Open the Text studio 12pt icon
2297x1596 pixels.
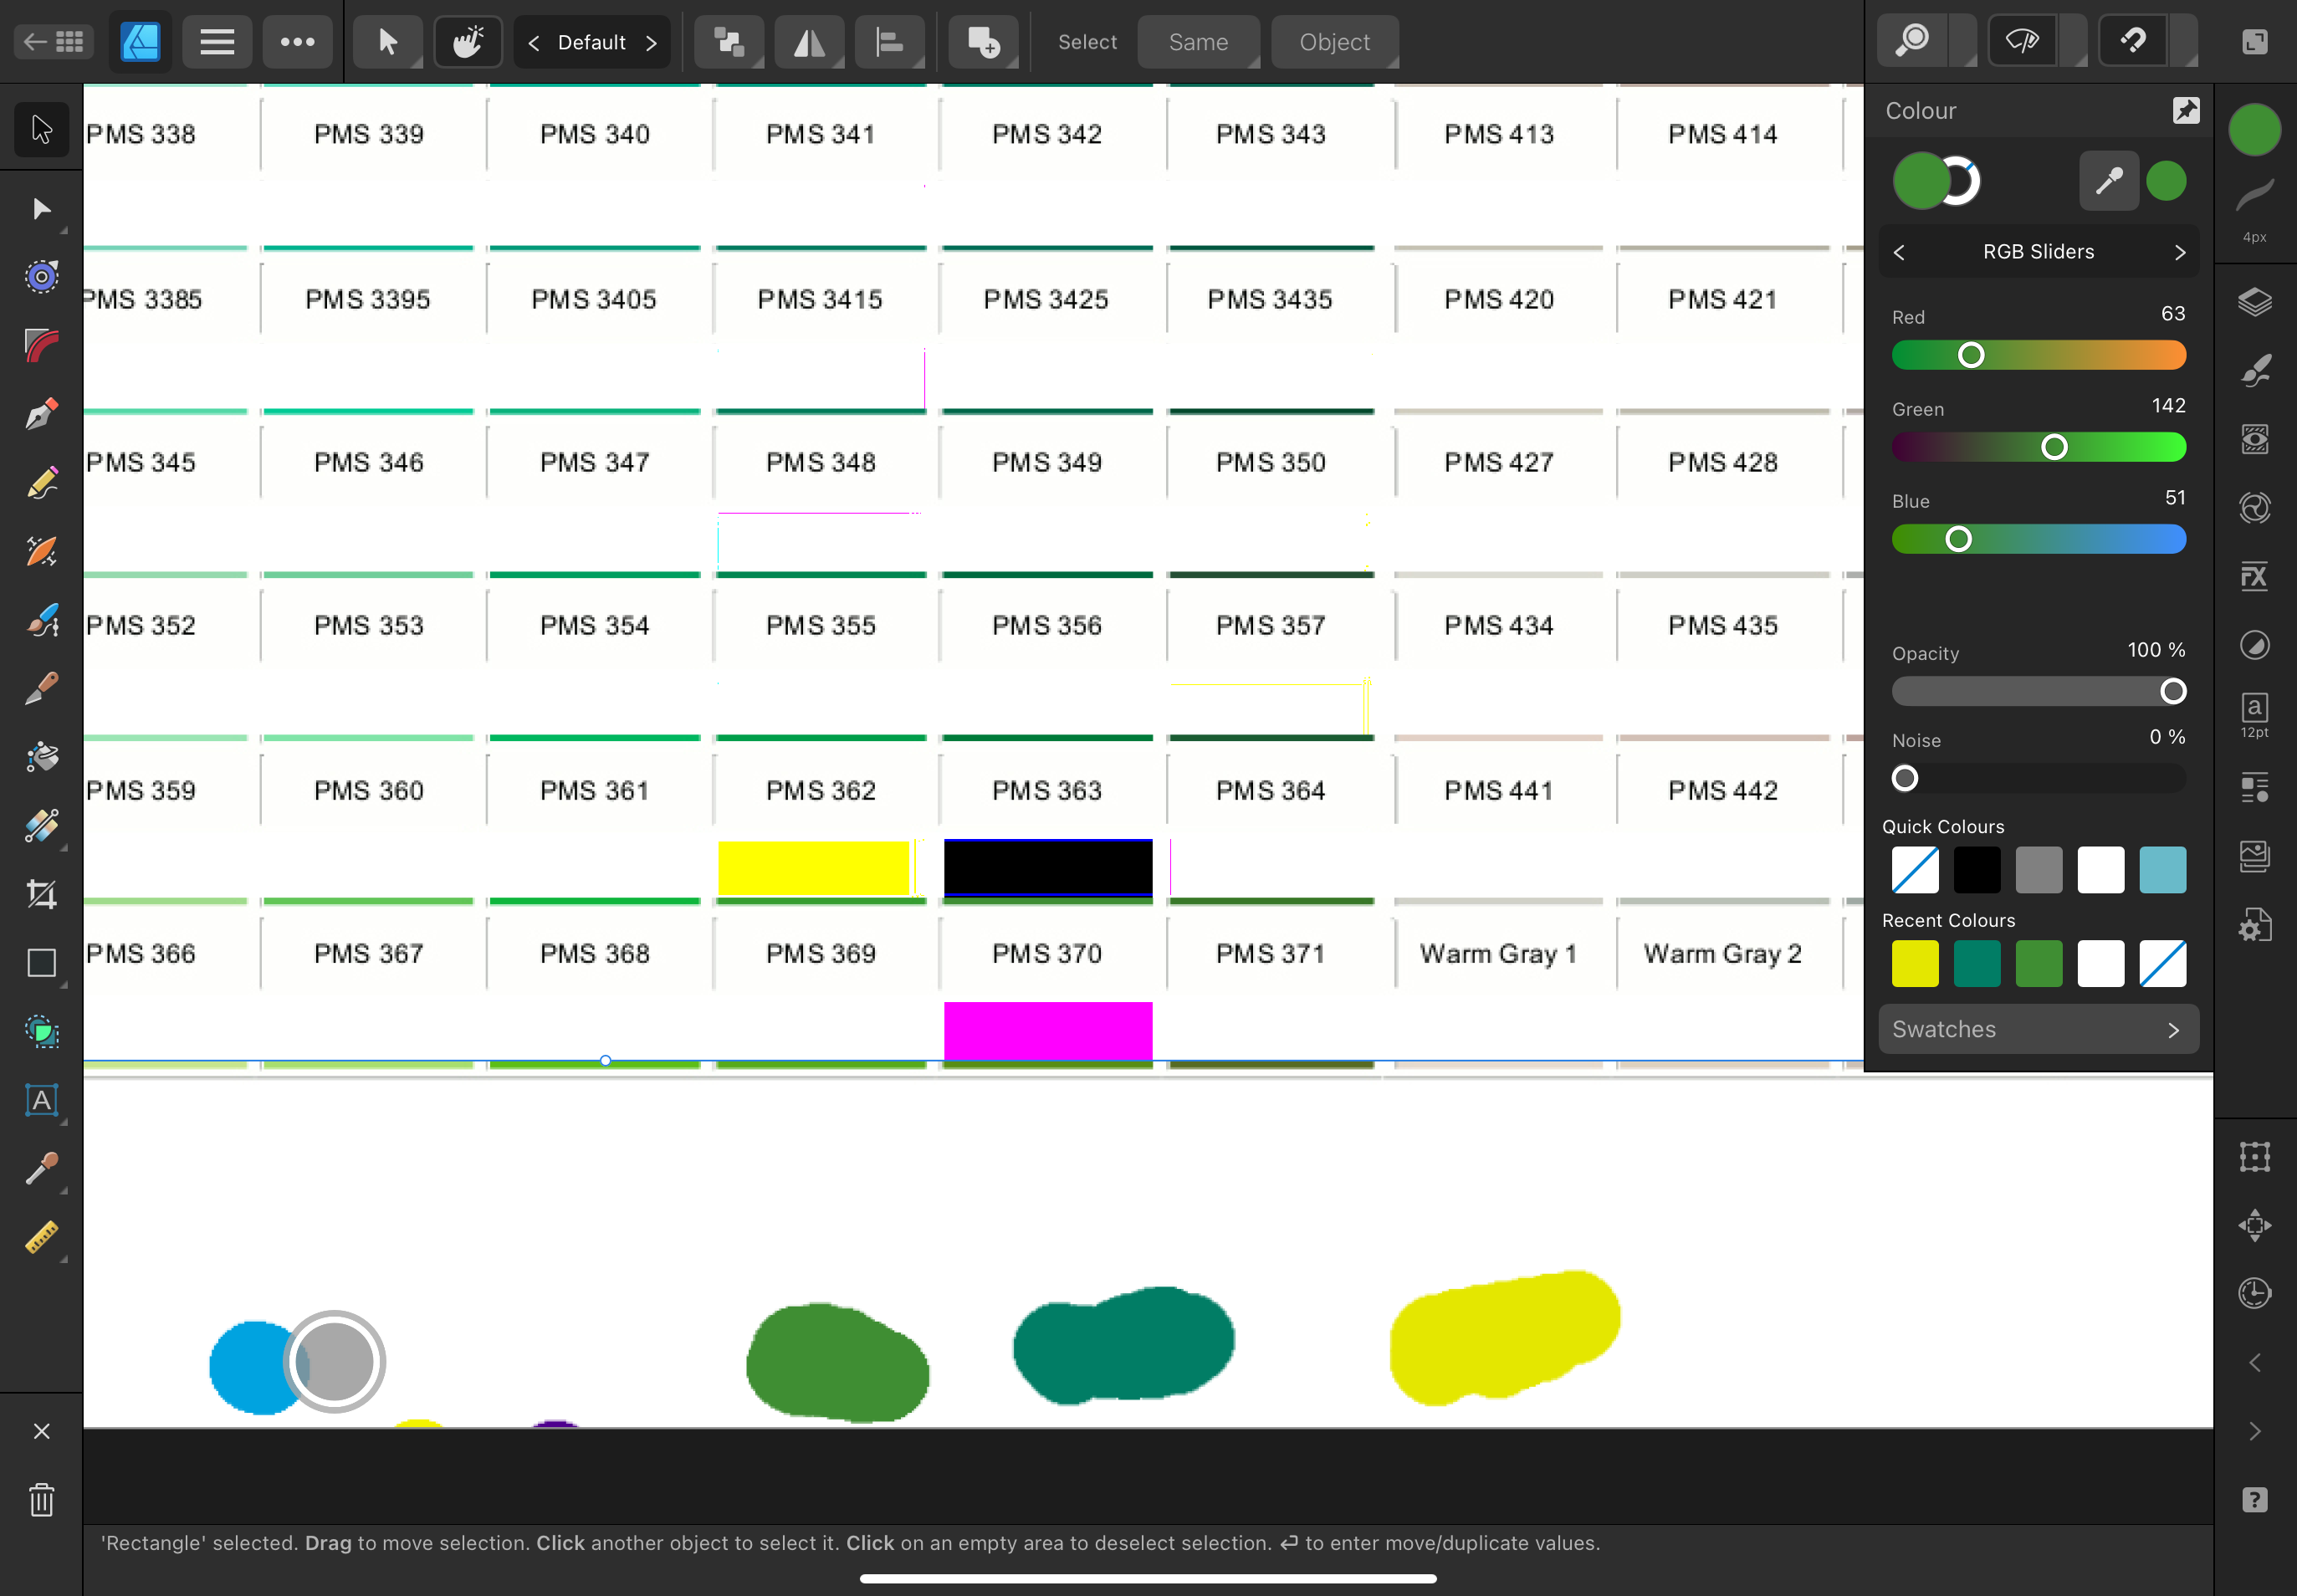click(2255, 714)
